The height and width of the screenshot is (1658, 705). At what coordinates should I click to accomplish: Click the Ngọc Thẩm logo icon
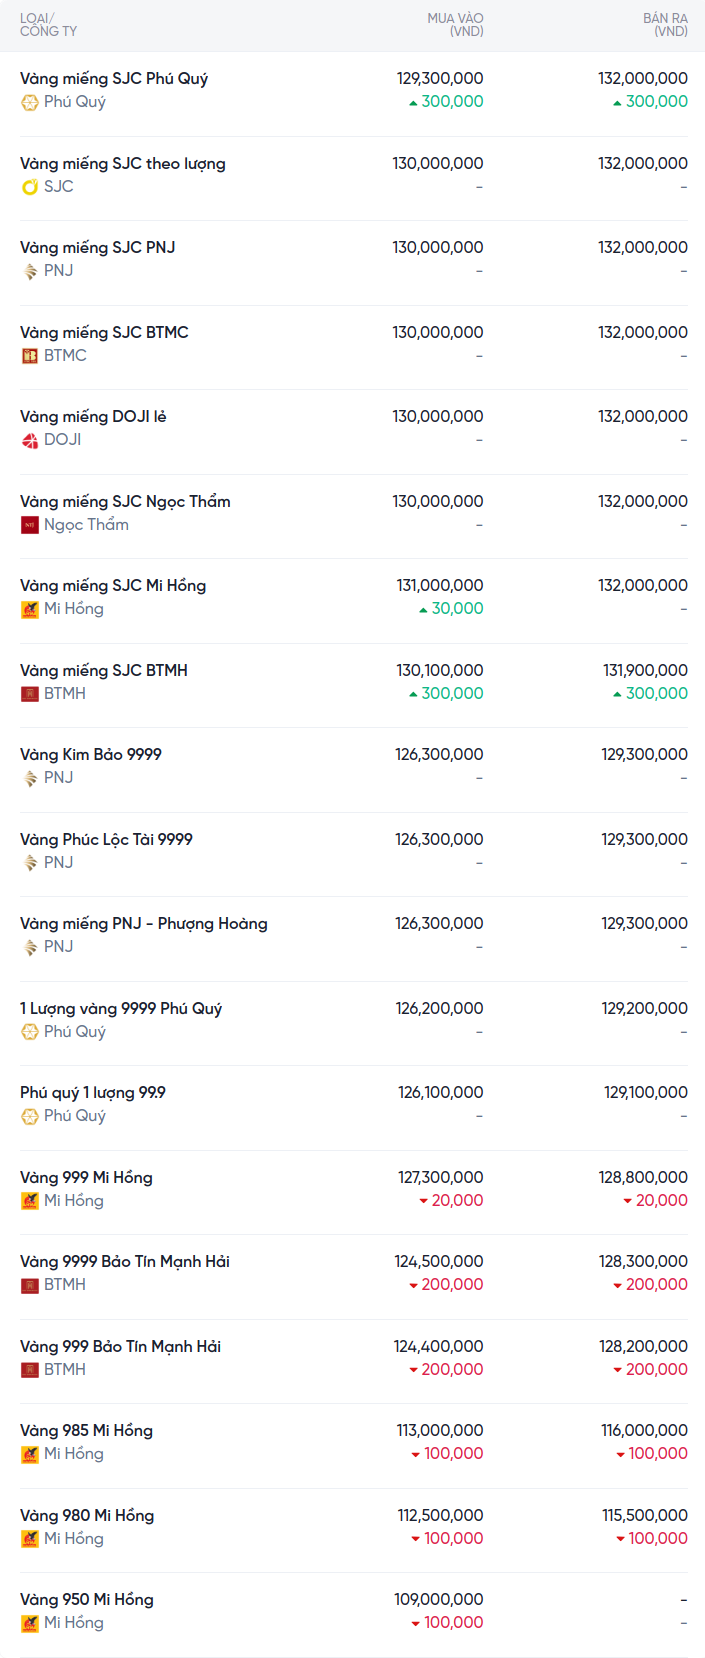(30, 525)
